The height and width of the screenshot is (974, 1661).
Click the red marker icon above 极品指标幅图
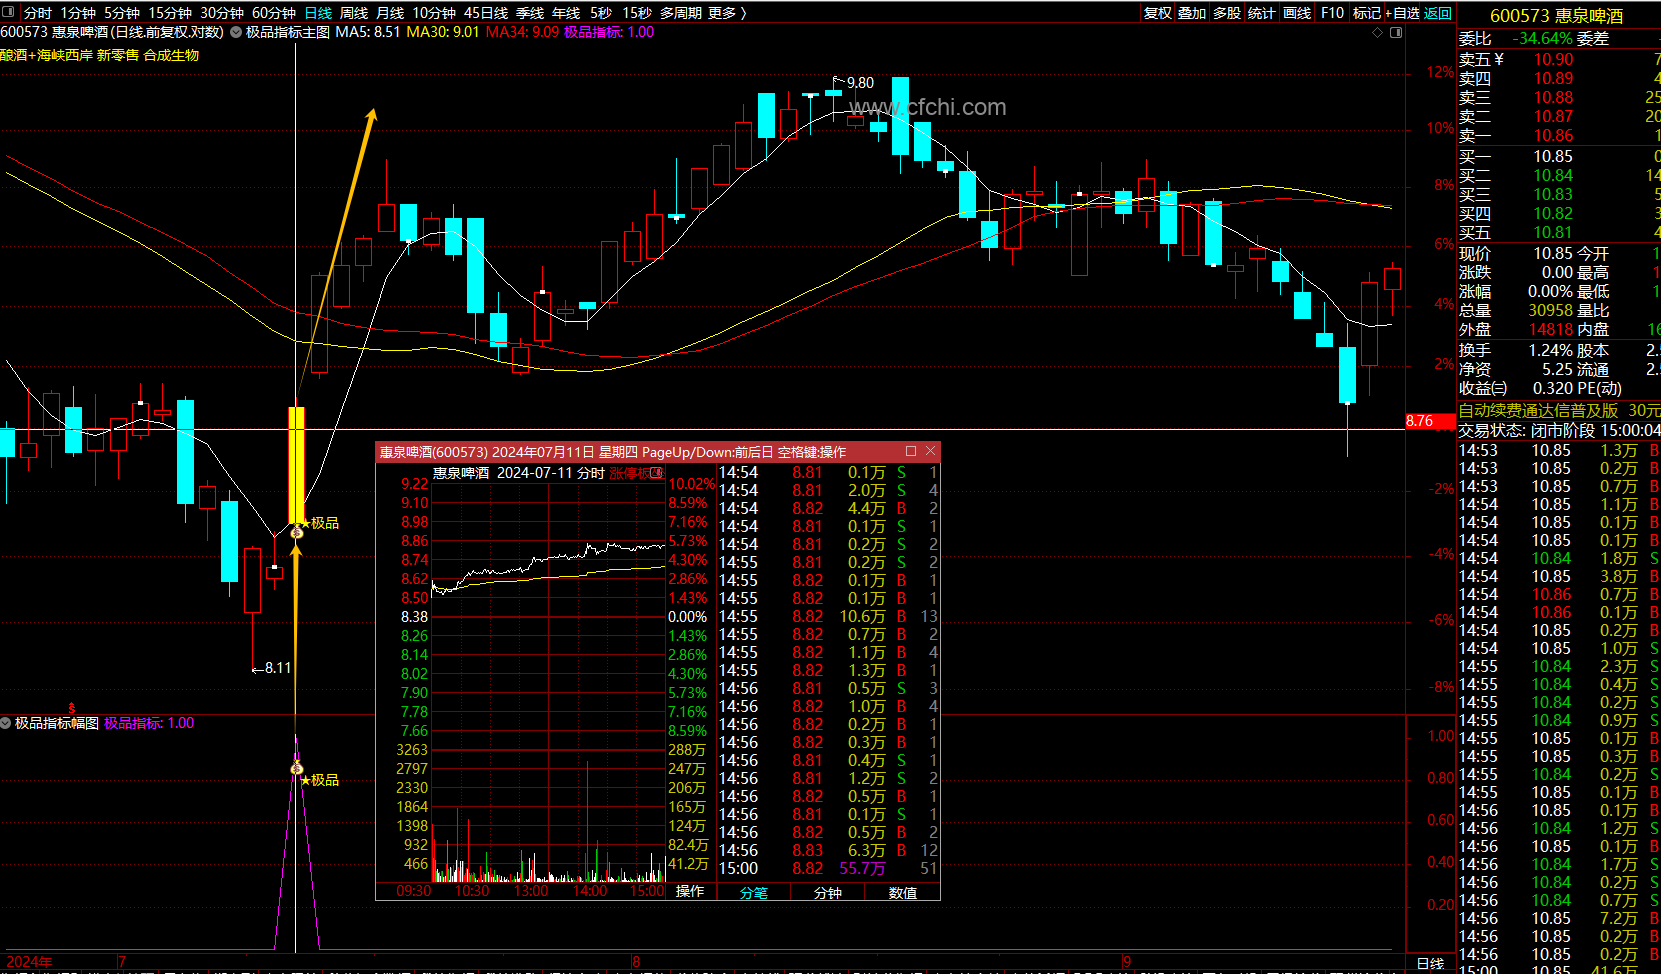(x=71, y=708)
